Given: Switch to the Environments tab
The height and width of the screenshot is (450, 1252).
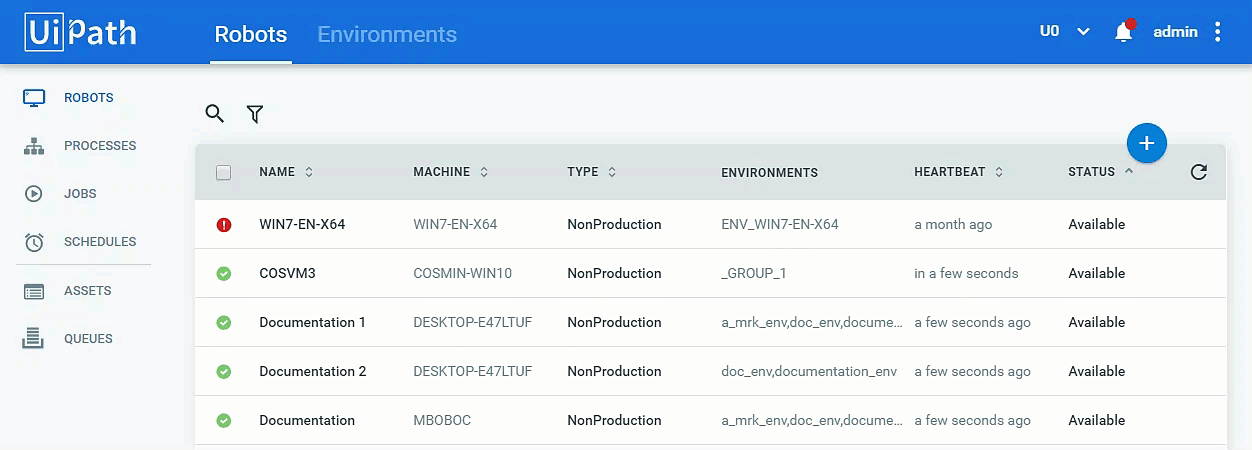Looking at the screenshot, I should tap(387, 34).
